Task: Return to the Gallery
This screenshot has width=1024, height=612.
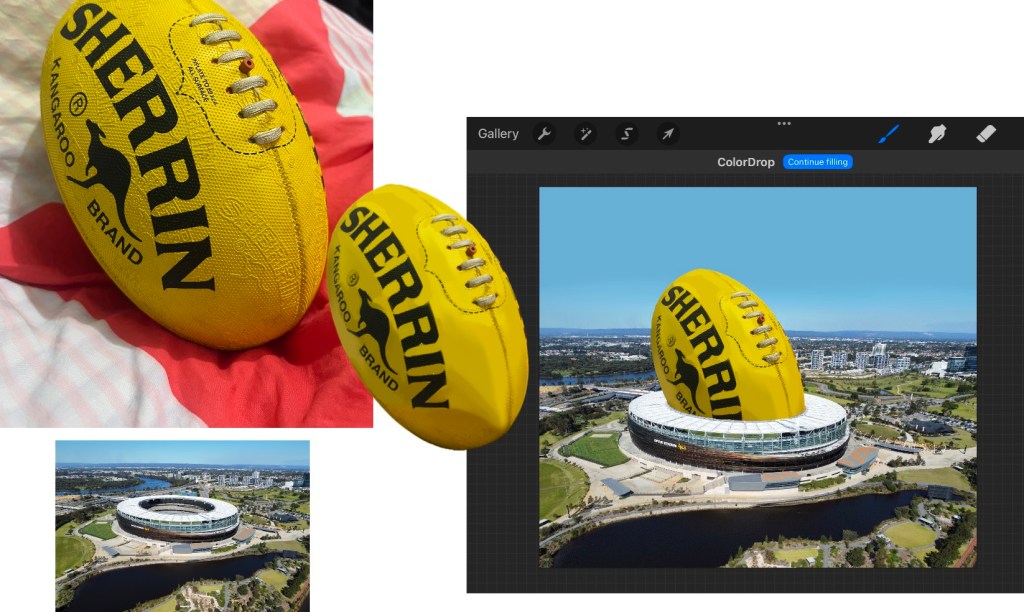Action: [498, 134]
